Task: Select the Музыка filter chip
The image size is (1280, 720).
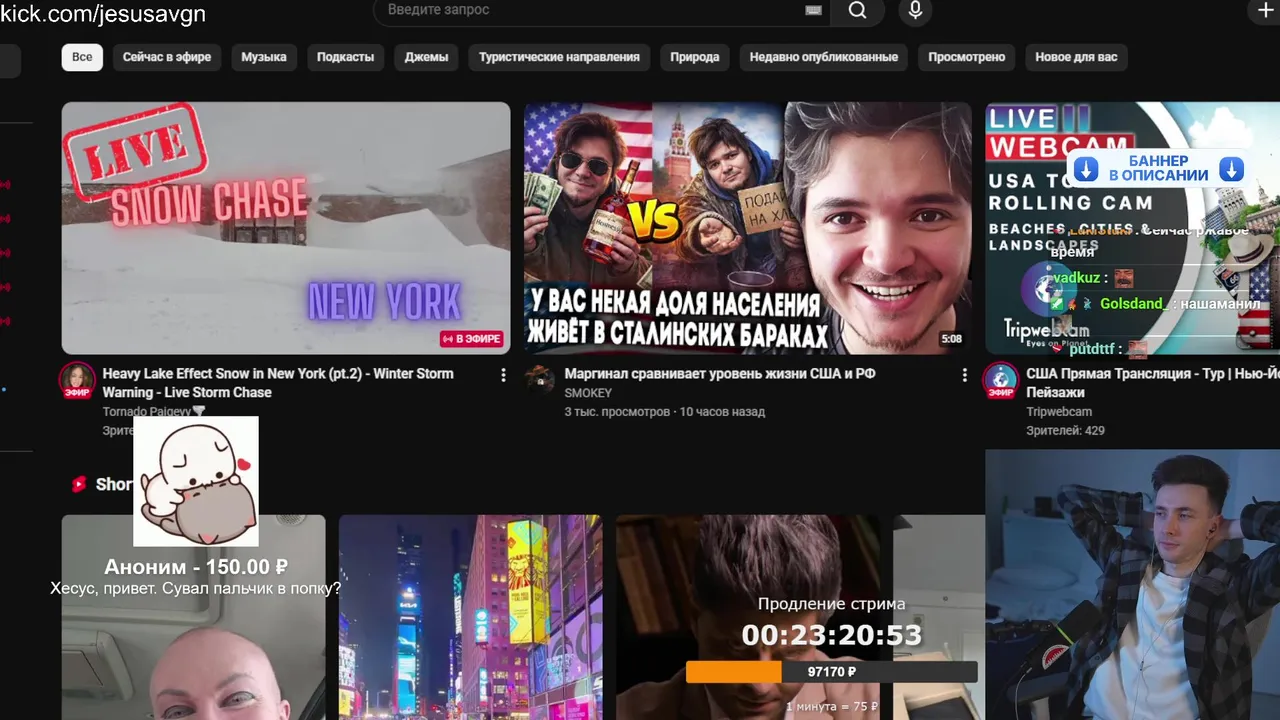Action: click(x=264, y=57)
